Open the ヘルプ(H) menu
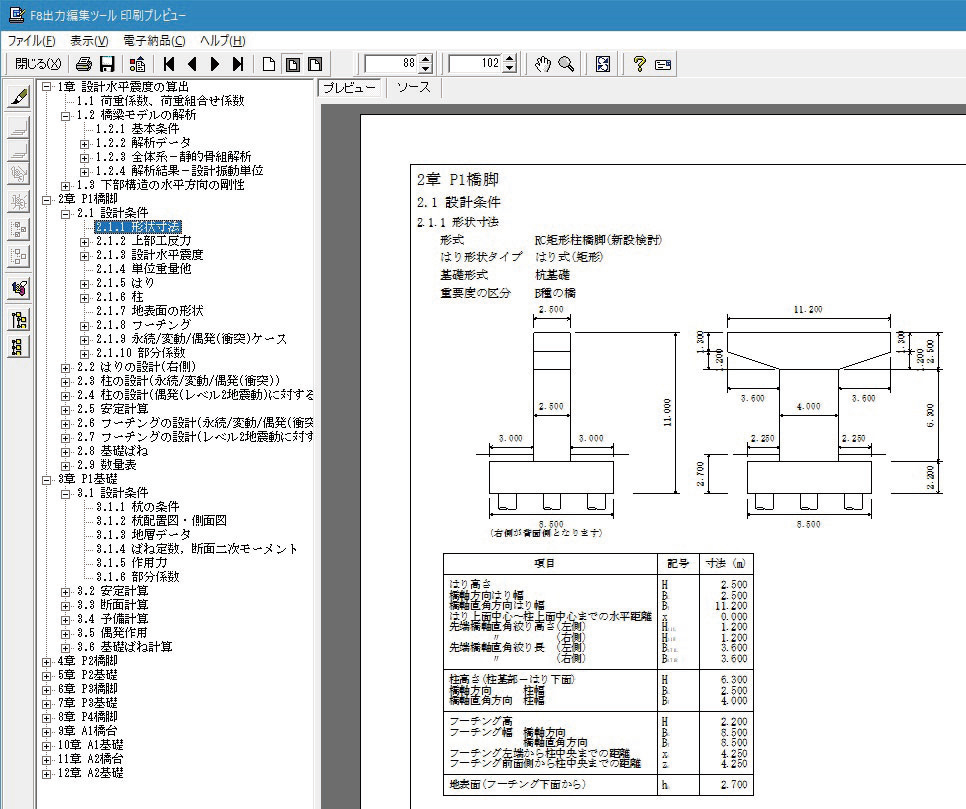The width and height of the screenshot is (966, 809). [222, 41]
